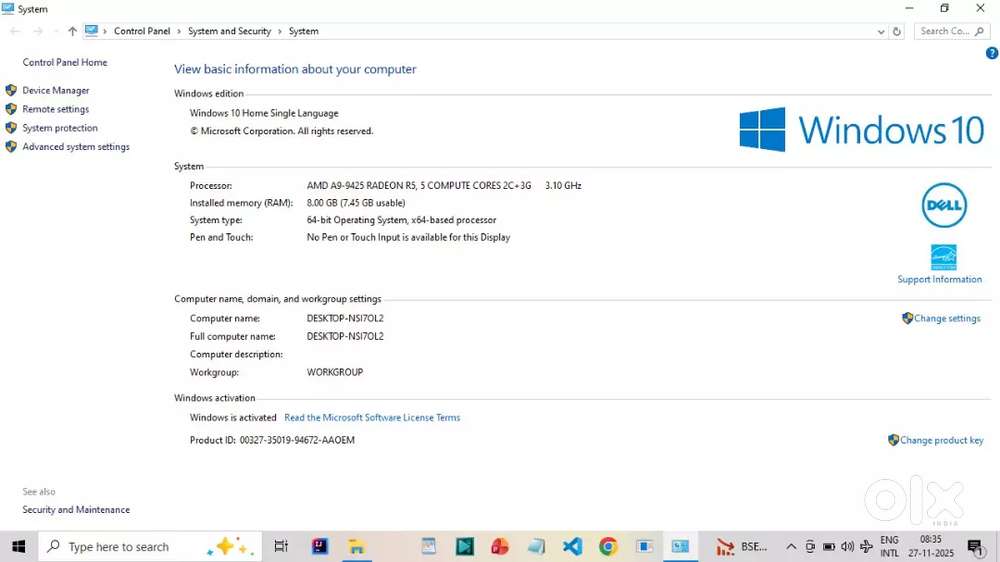1000x562 pixels.
Task: Open Google Chrome from taskbar
Action: [x=608, y=547]
